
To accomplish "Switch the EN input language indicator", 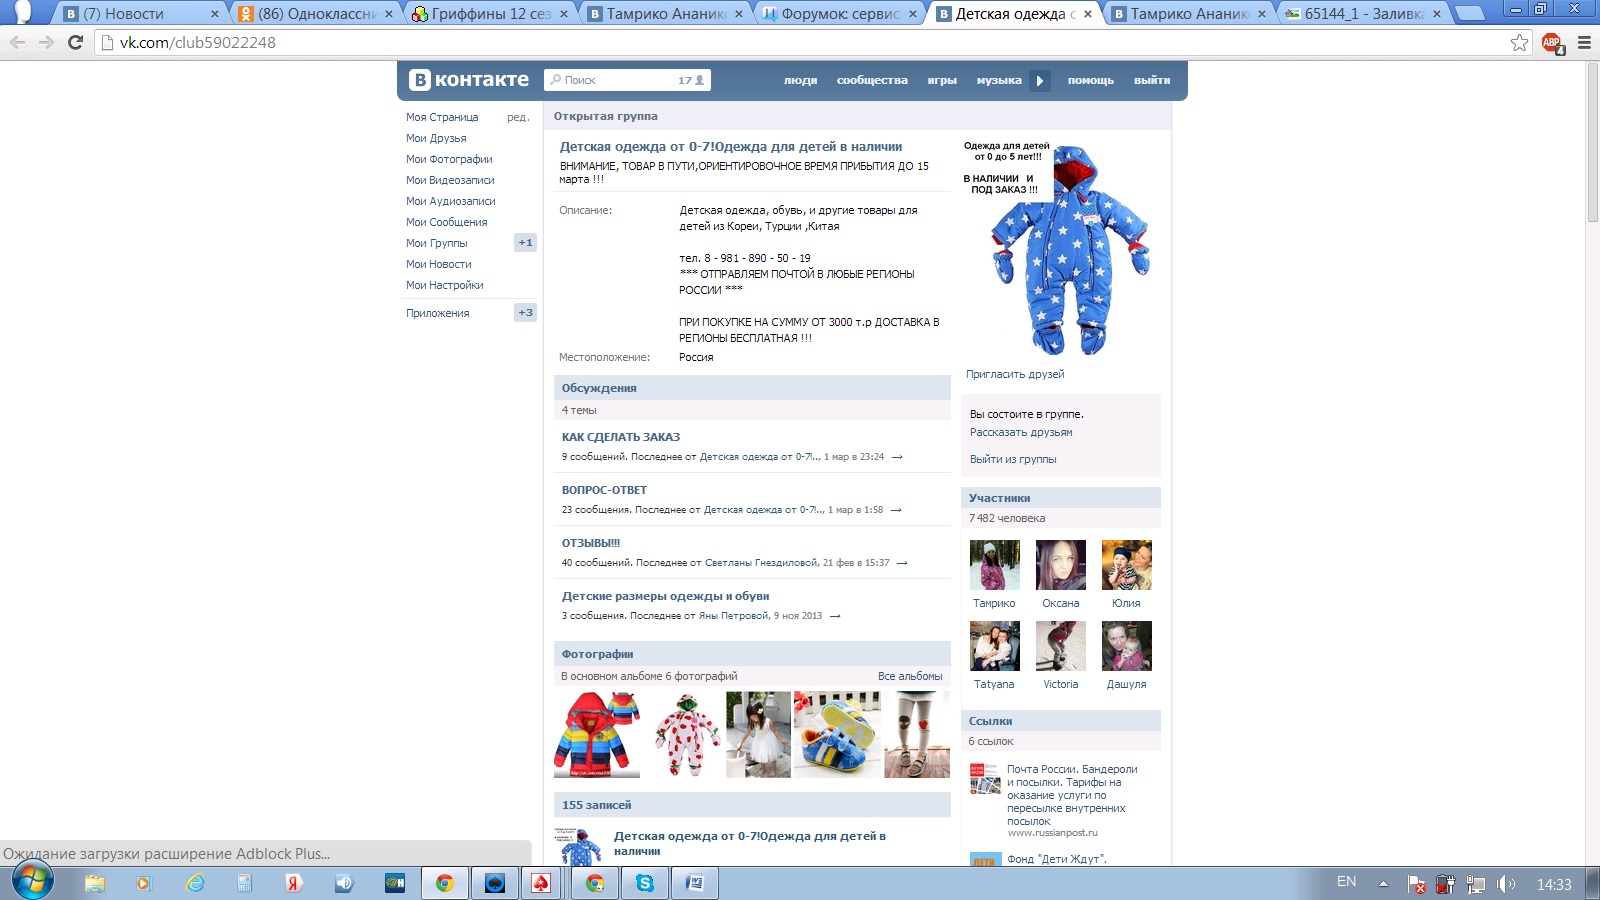I will [1347, 882].
